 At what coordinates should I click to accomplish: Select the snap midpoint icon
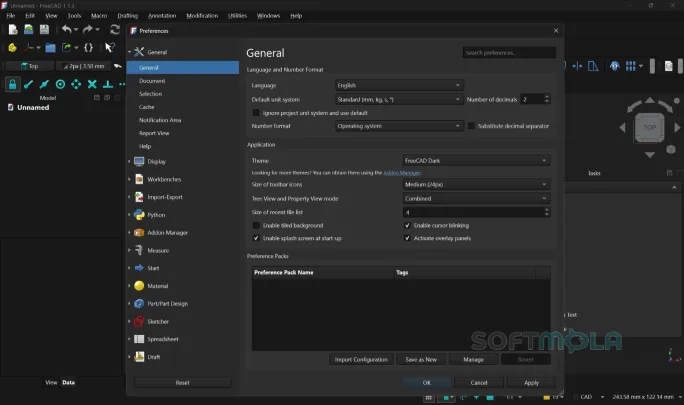tap(44, 84)
